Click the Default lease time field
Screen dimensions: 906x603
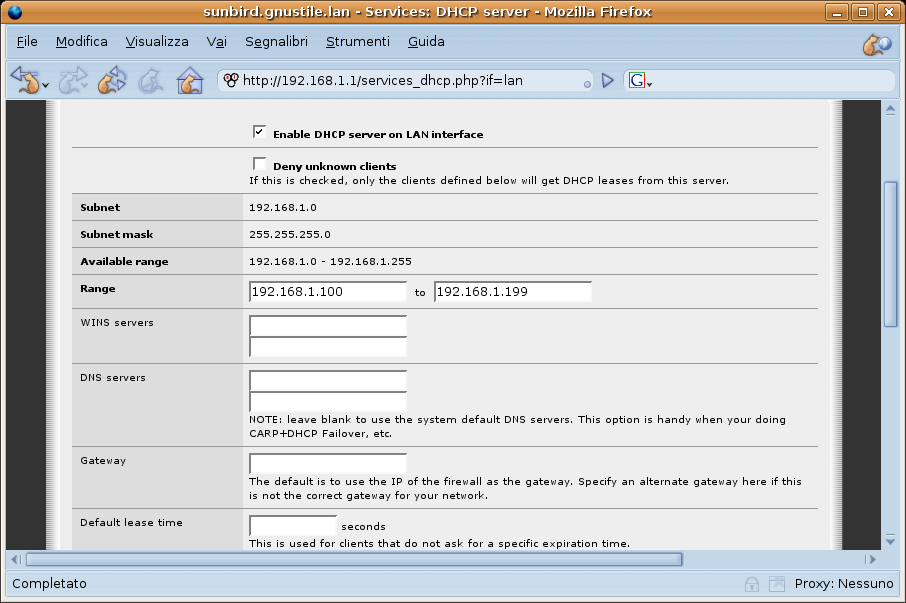(x=292, y=526)
